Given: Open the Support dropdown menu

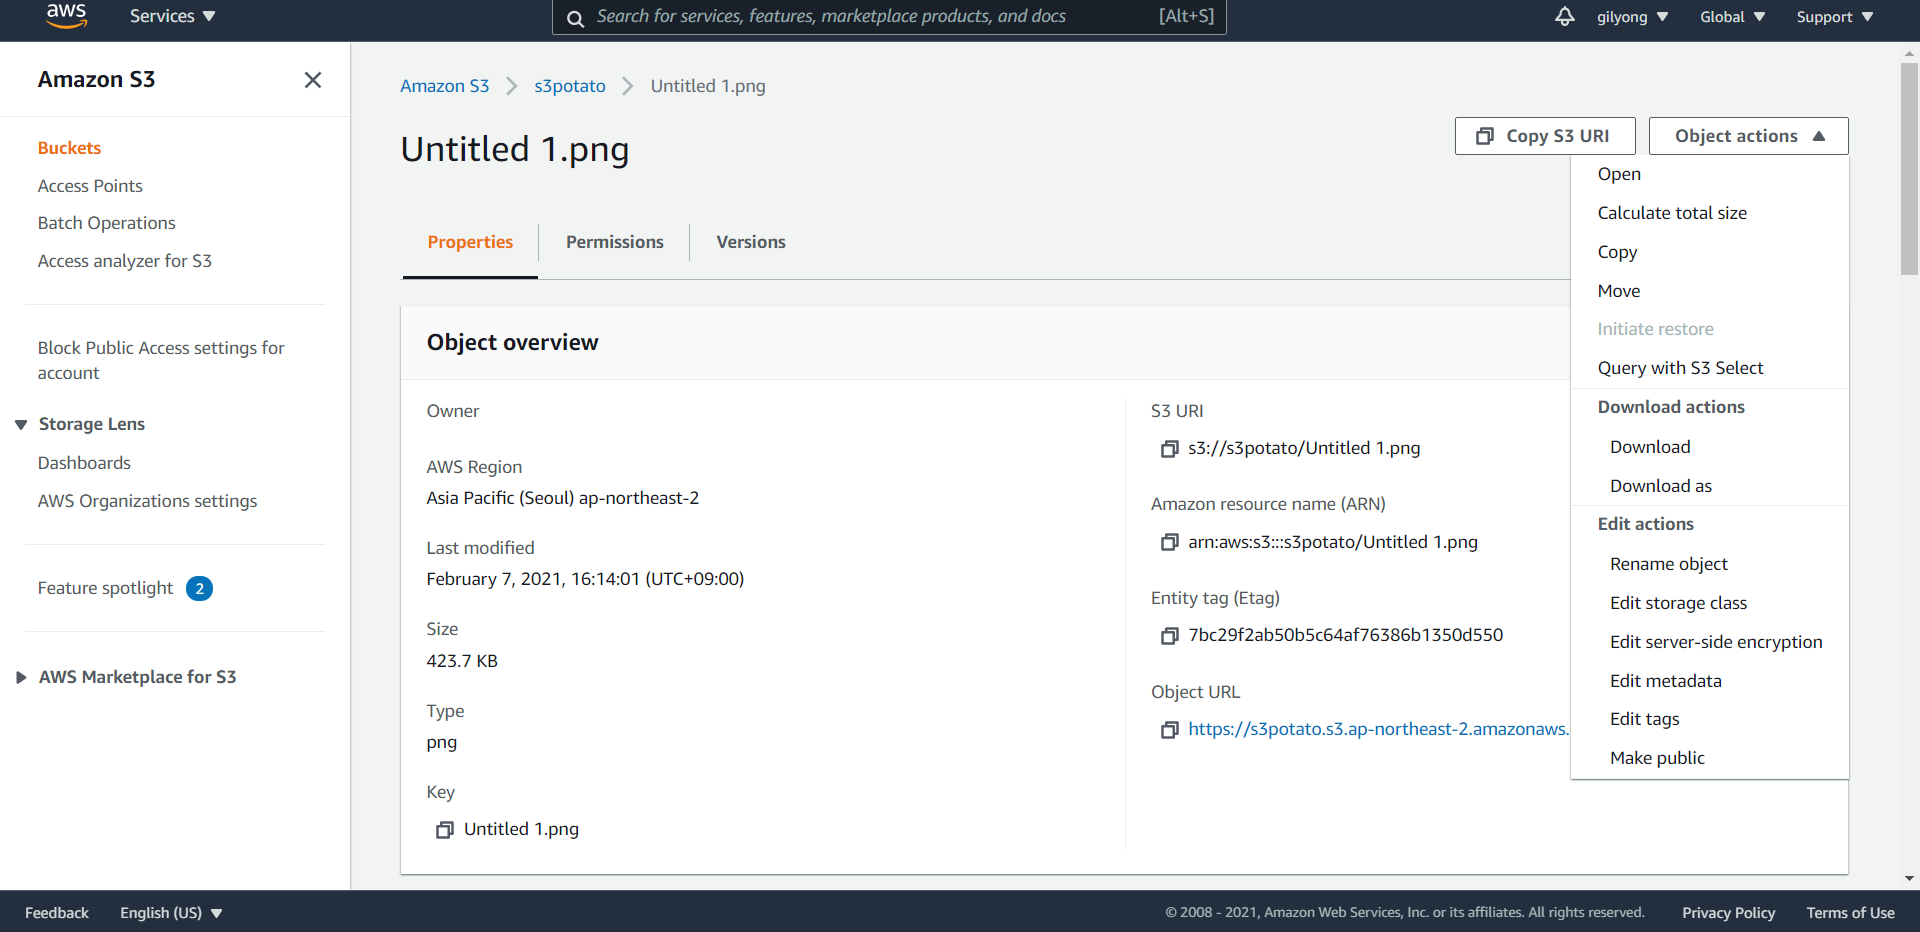Looking at the screenshot, I should click(1834, 17).
